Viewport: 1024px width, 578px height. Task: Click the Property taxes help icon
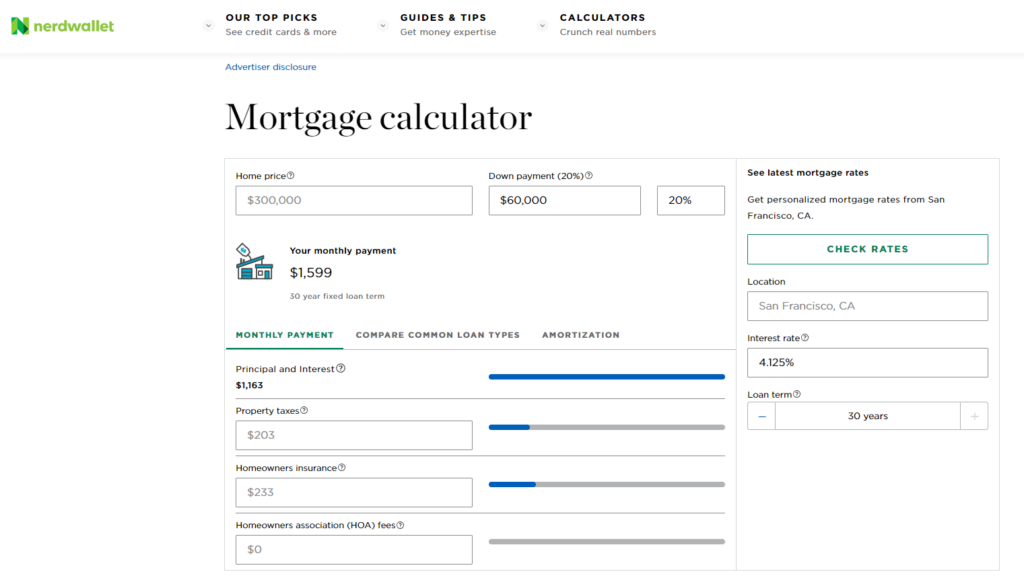click(x=304, y=410)
